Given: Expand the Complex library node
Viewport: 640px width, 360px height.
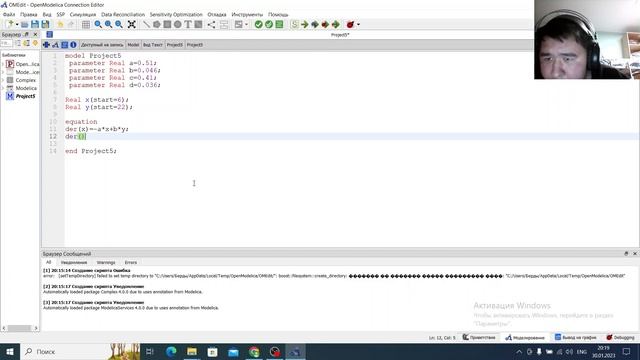Looking at the screenshot, I should 3,80.
